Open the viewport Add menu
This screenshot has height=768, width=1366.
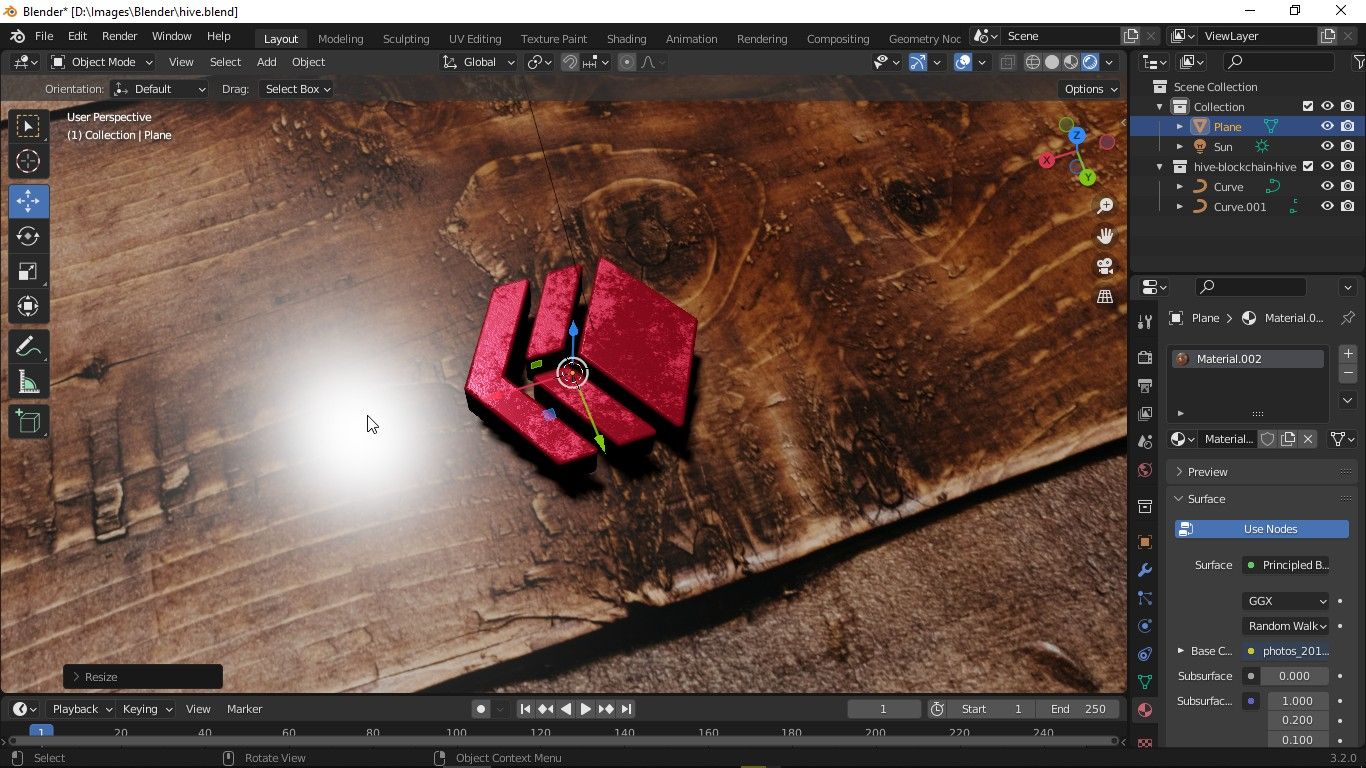click(266, 62)
